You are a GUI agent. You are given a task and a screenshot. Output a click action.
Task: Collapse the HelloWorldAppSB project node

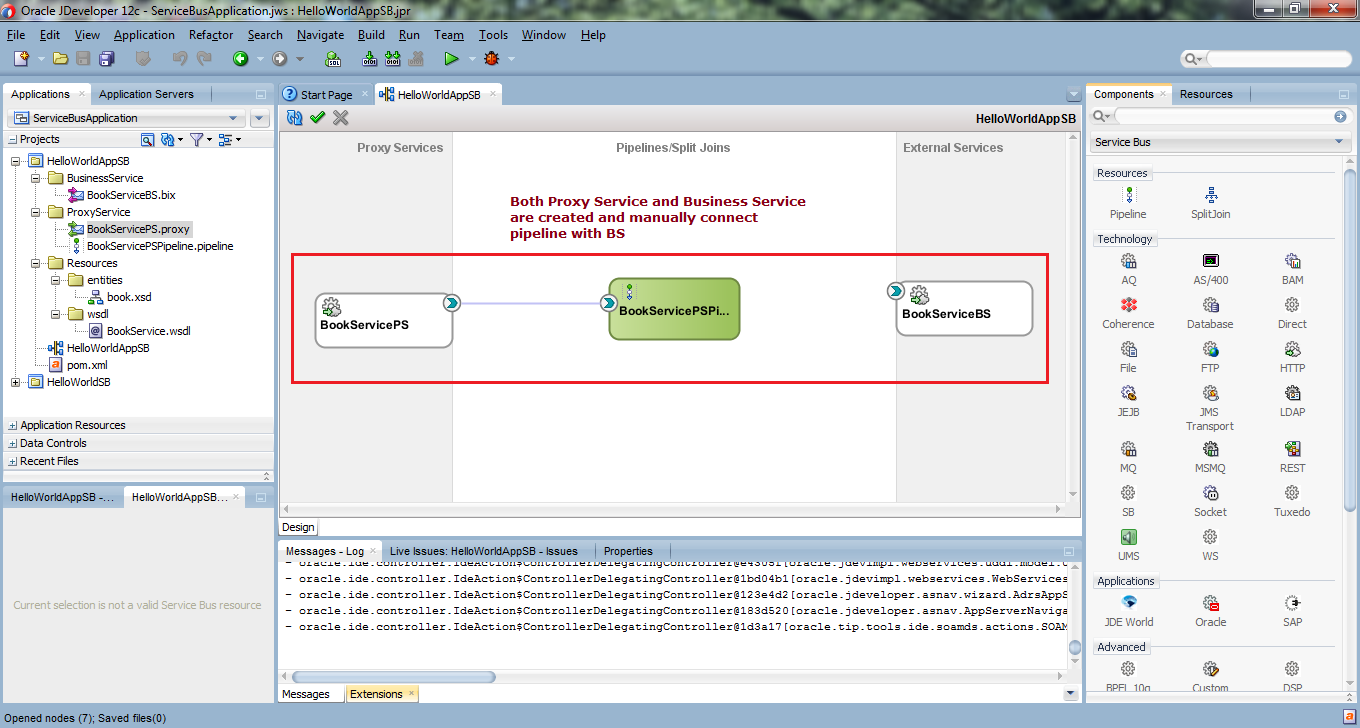[x=15, y=161]
